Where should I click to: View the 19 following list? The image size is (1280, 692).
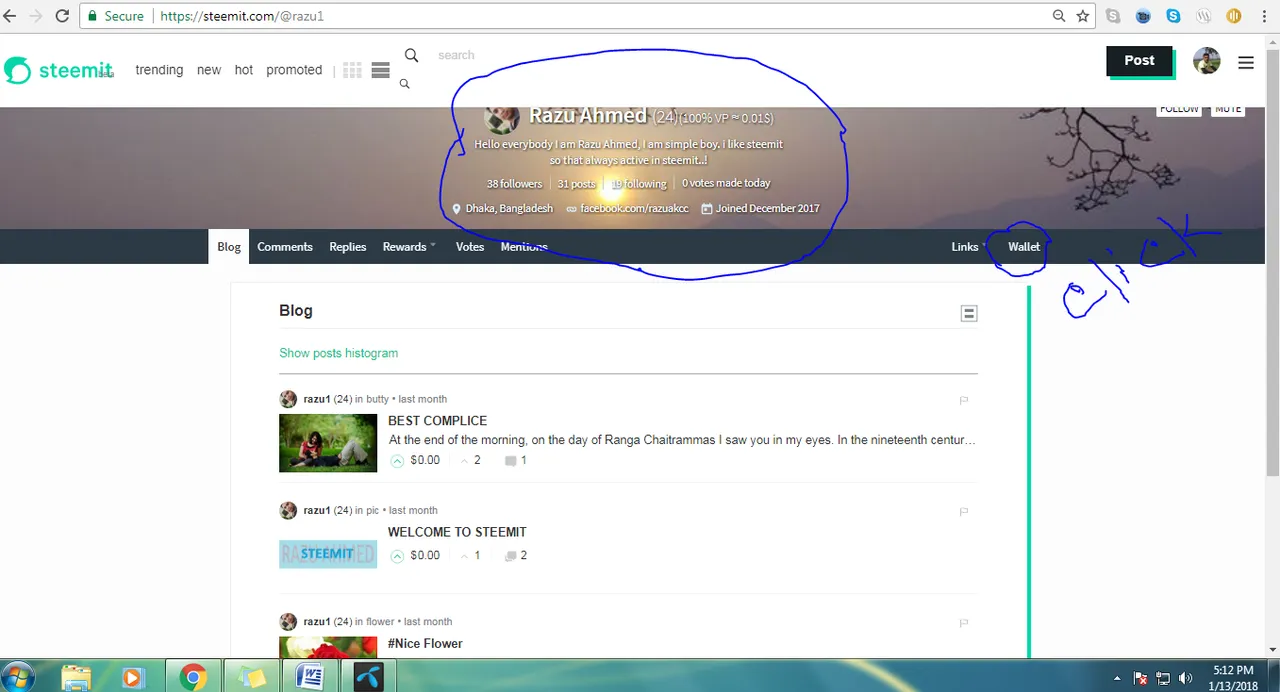click(639, 183)
